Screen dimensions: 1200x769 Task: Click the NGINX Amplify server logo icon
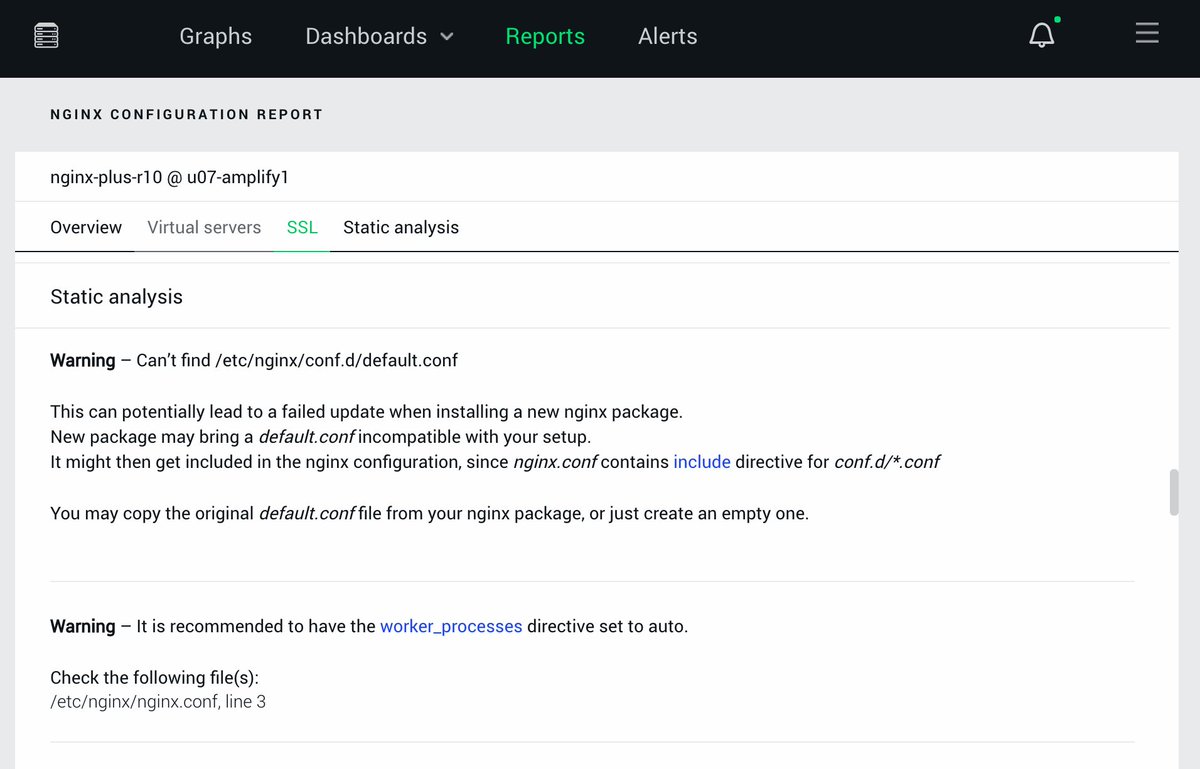click(46, 36)
